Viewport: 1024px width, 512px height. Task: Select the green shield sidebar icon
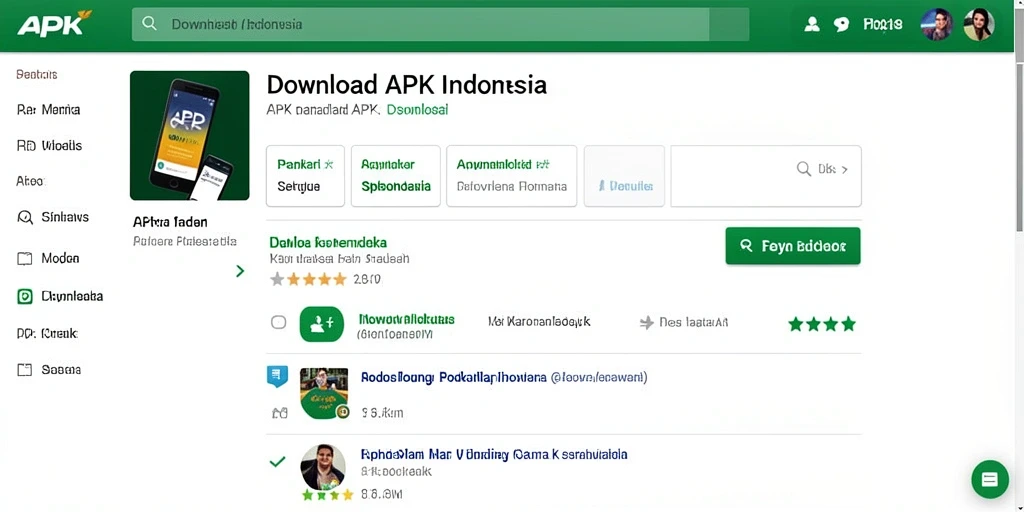tap(24, 296)
